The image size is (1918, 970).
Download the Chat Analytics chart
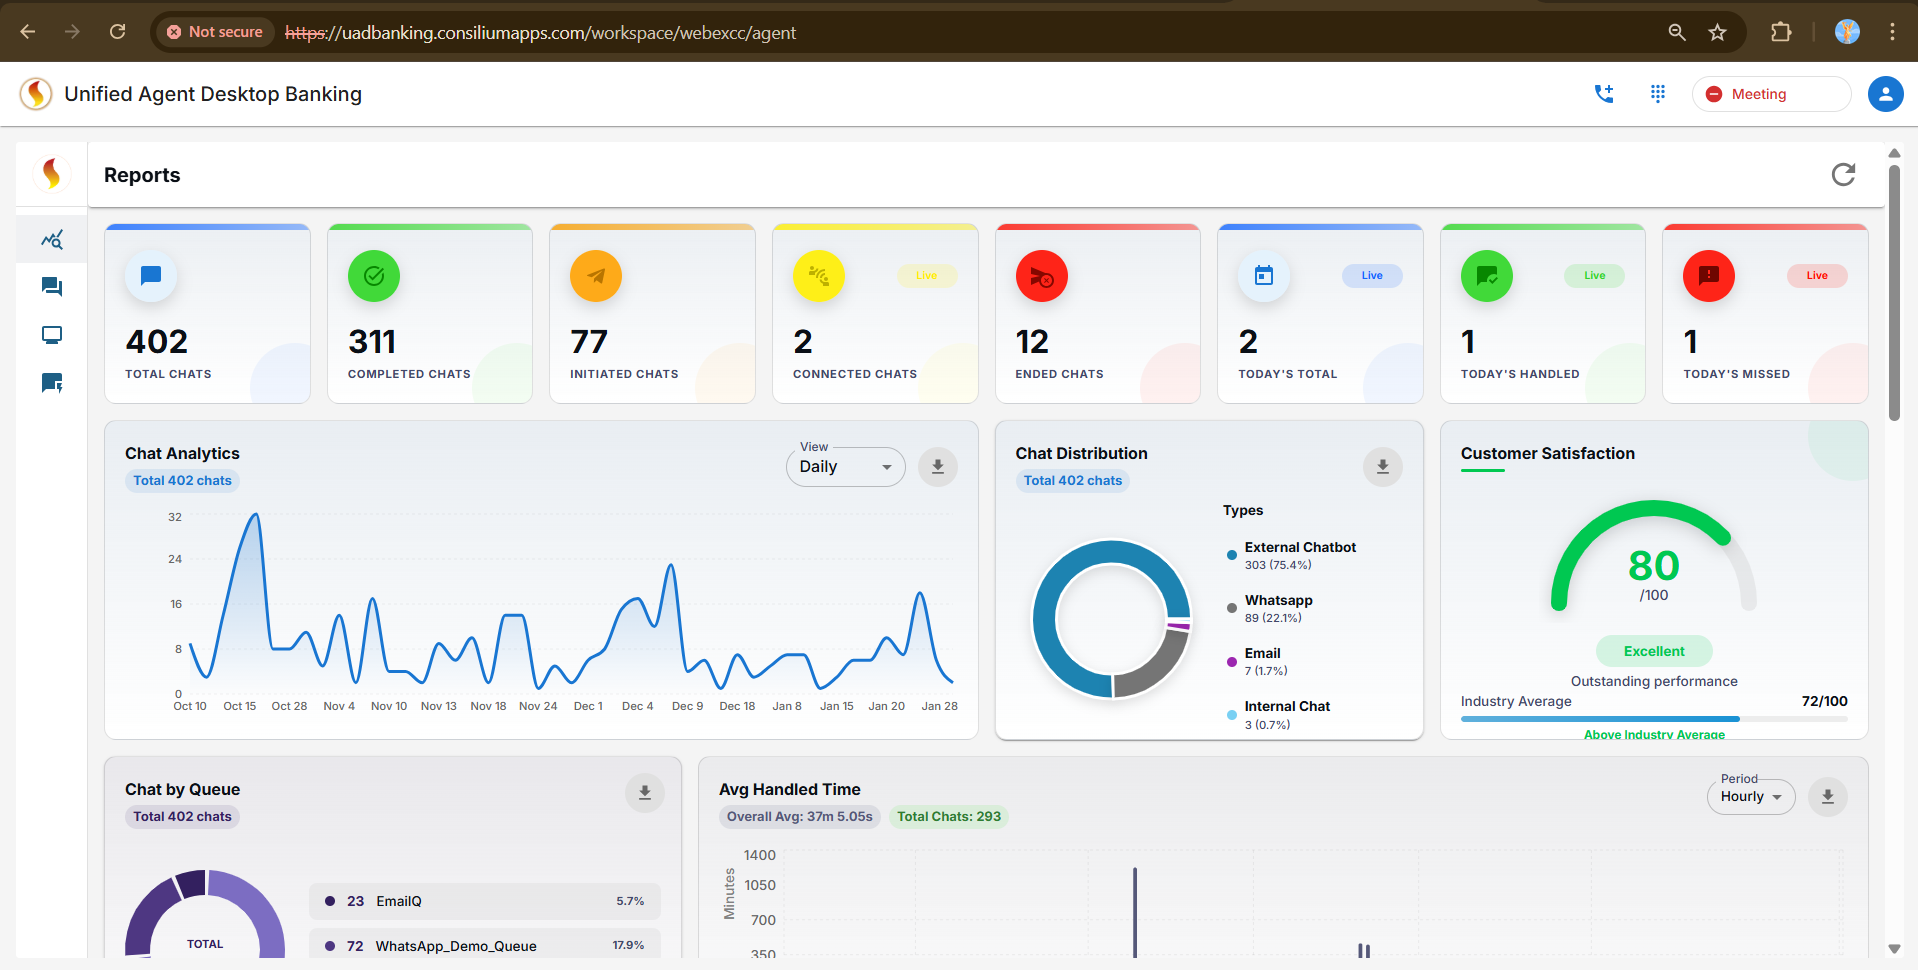click(x=937, y=467)
